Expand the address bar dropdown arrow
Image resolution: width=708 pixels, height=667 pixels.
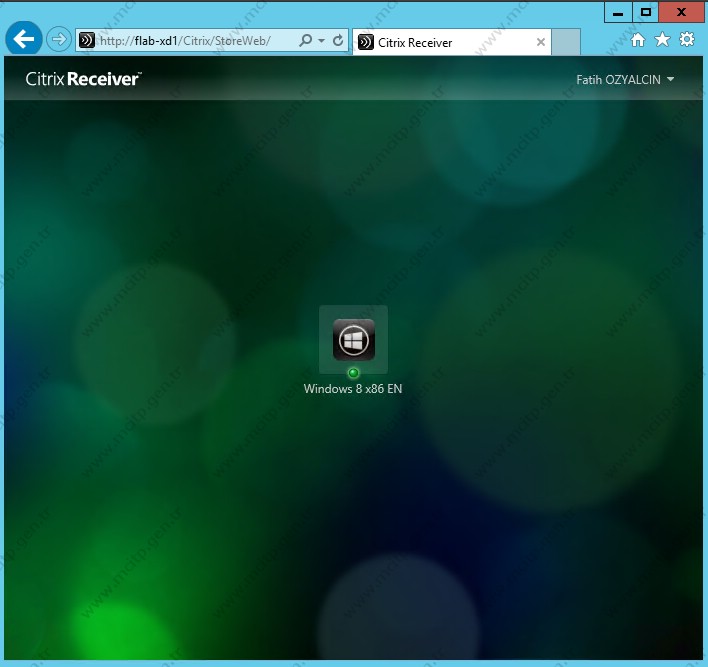[321, 41]
